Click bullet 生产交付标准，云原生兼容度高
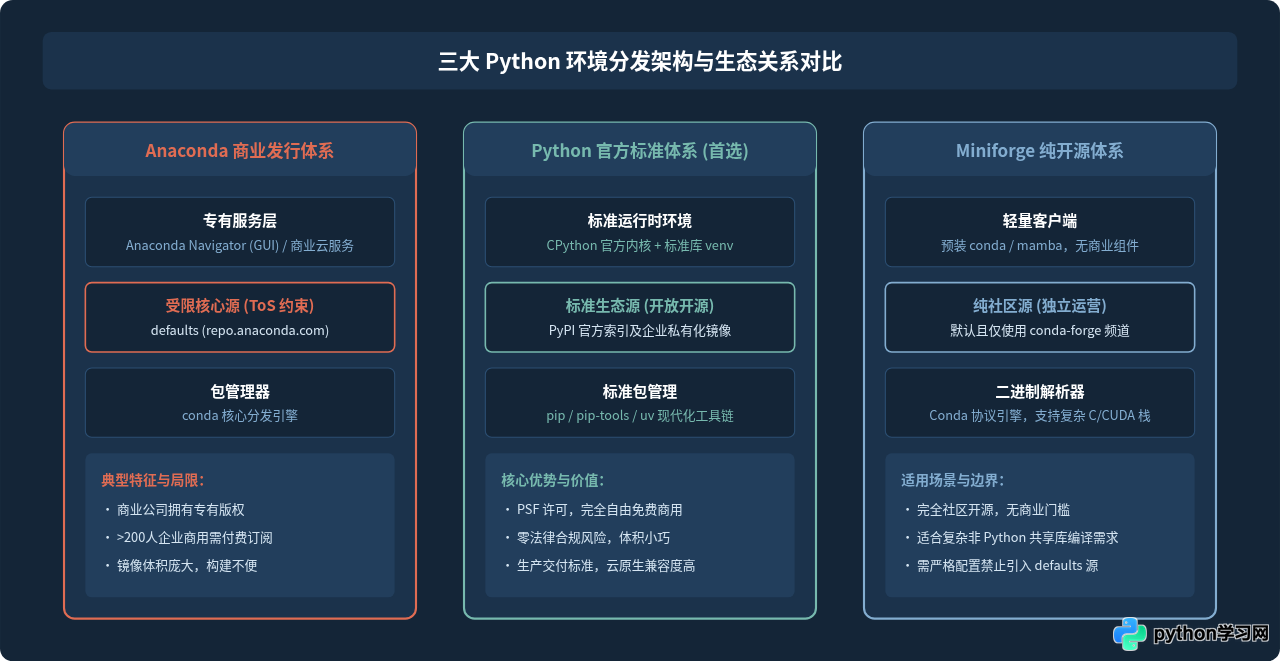This screenshot has height=662, width=1280. click(x=606, y=566)
